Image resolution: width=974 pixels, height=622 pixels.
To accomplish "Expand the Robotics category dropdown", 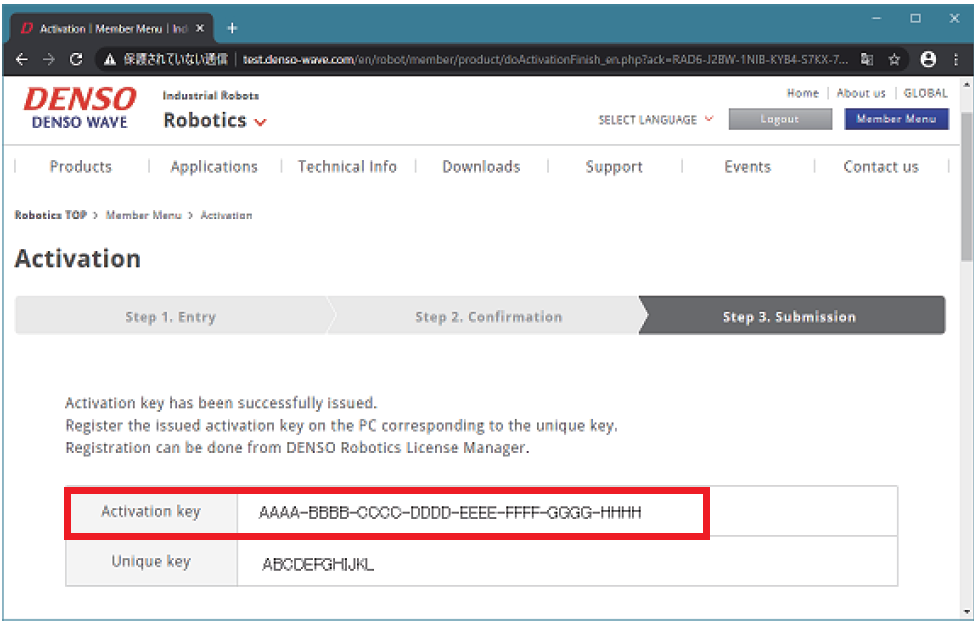I will pos(215,121).
